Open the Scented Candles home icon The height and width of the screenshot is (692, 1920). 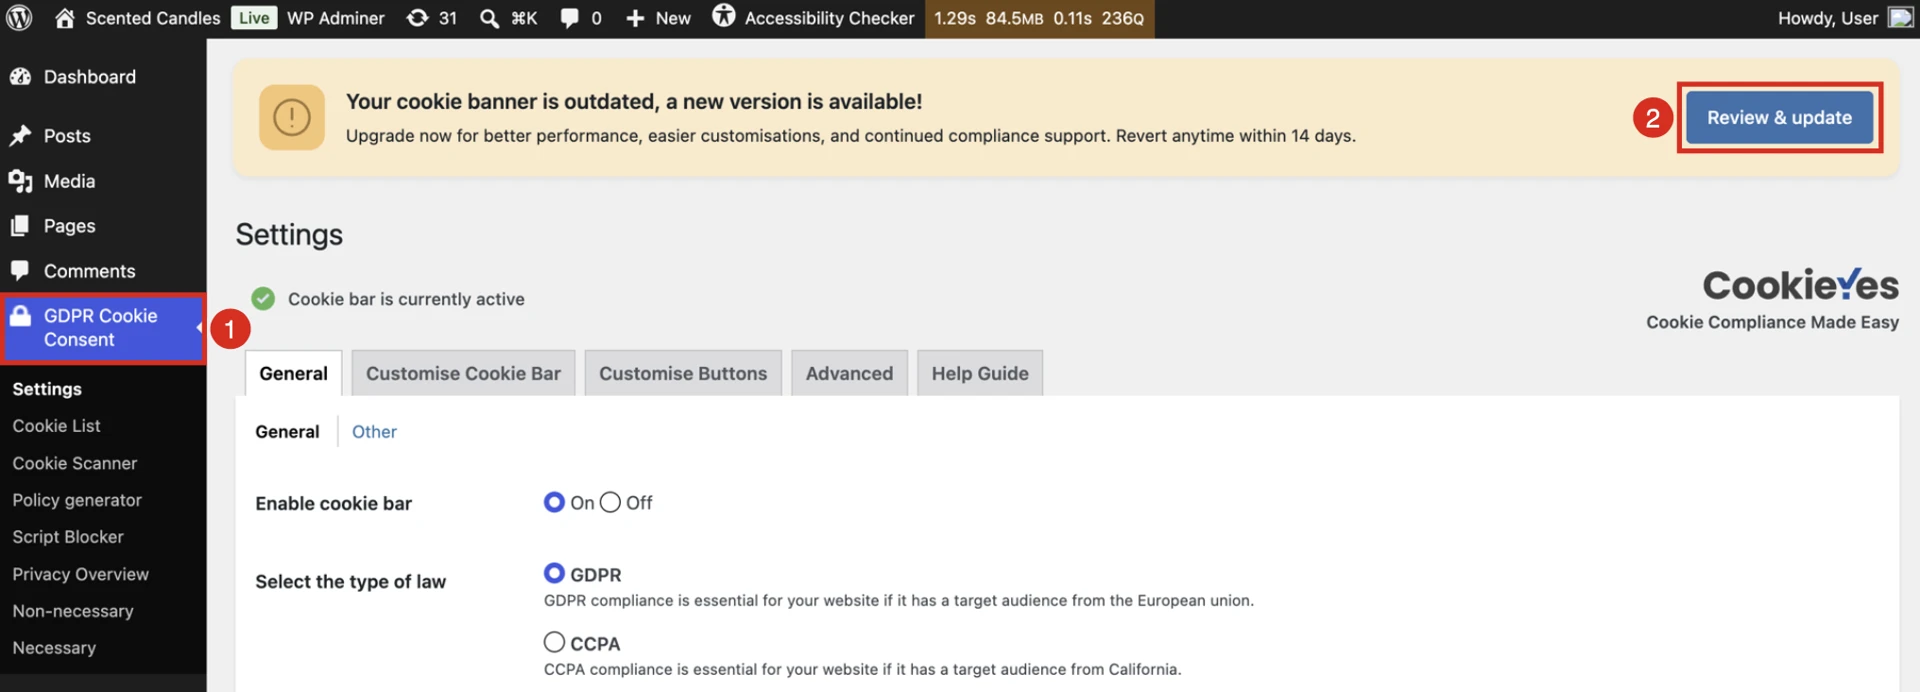tap(65, 18)
